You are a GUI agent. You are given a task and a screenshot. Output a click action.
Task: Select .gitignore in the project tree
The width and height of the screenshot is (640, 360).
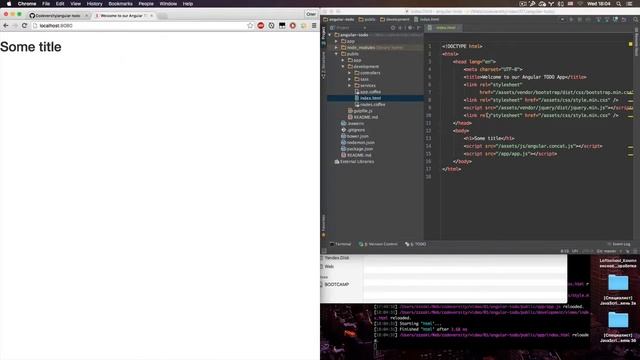(353, 130)
